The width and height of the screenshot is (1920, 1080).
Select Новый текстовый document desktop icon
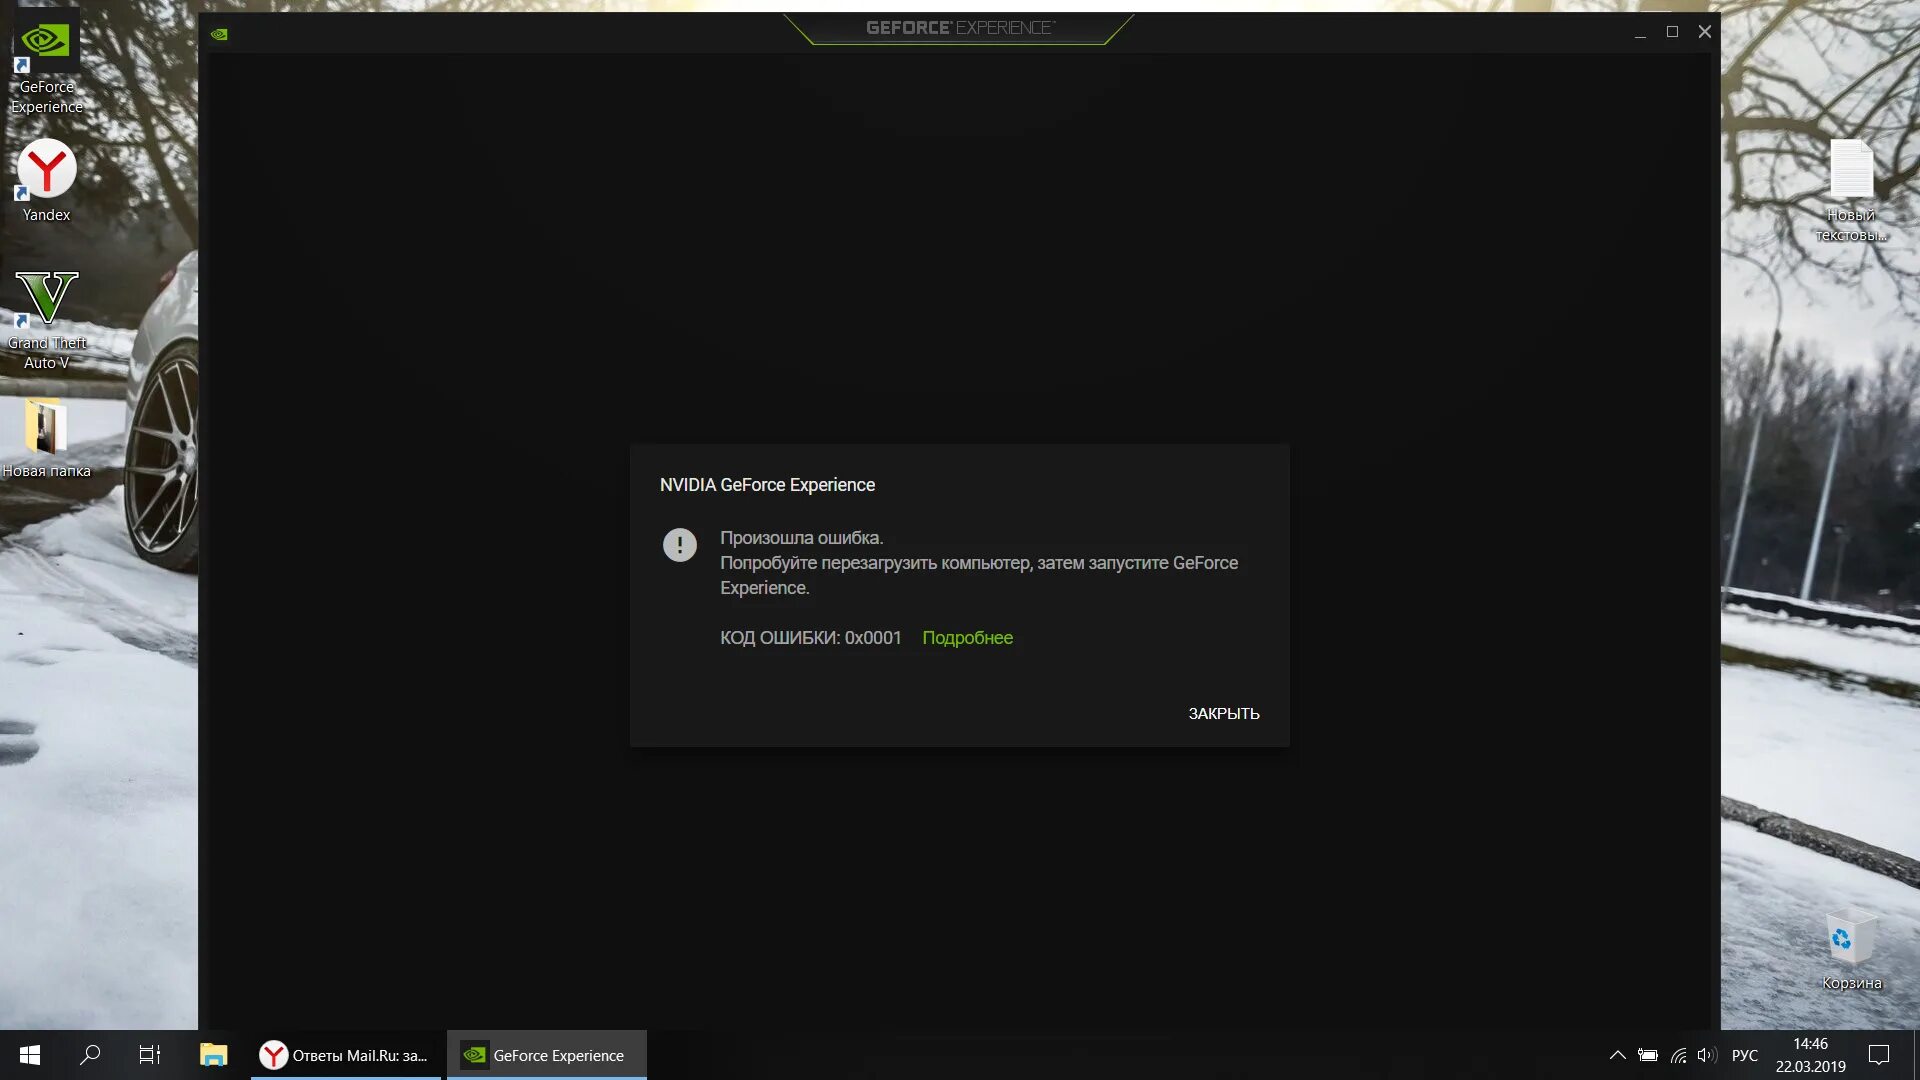click(1851, 190)
